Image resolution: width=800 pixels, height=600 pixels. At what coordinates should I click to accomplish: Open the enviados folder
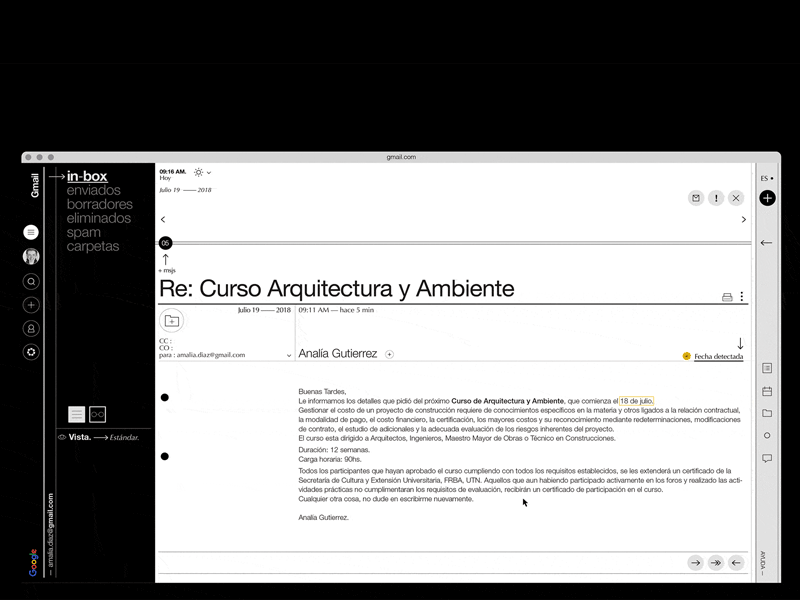(93, 190)
